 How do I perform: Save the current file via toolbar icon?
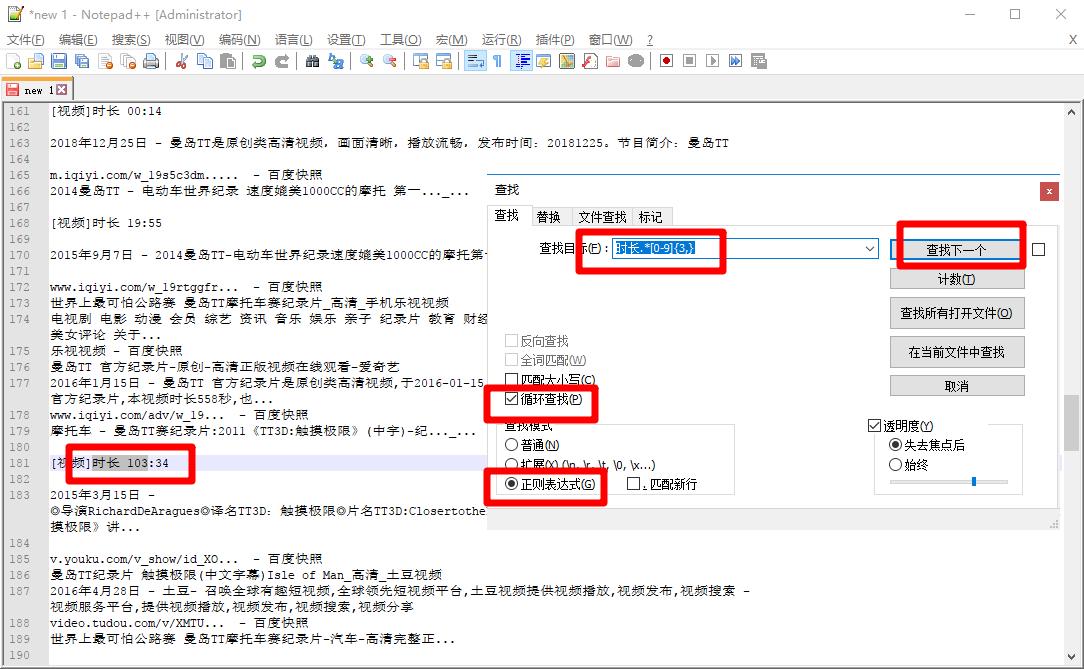[60, 61]
